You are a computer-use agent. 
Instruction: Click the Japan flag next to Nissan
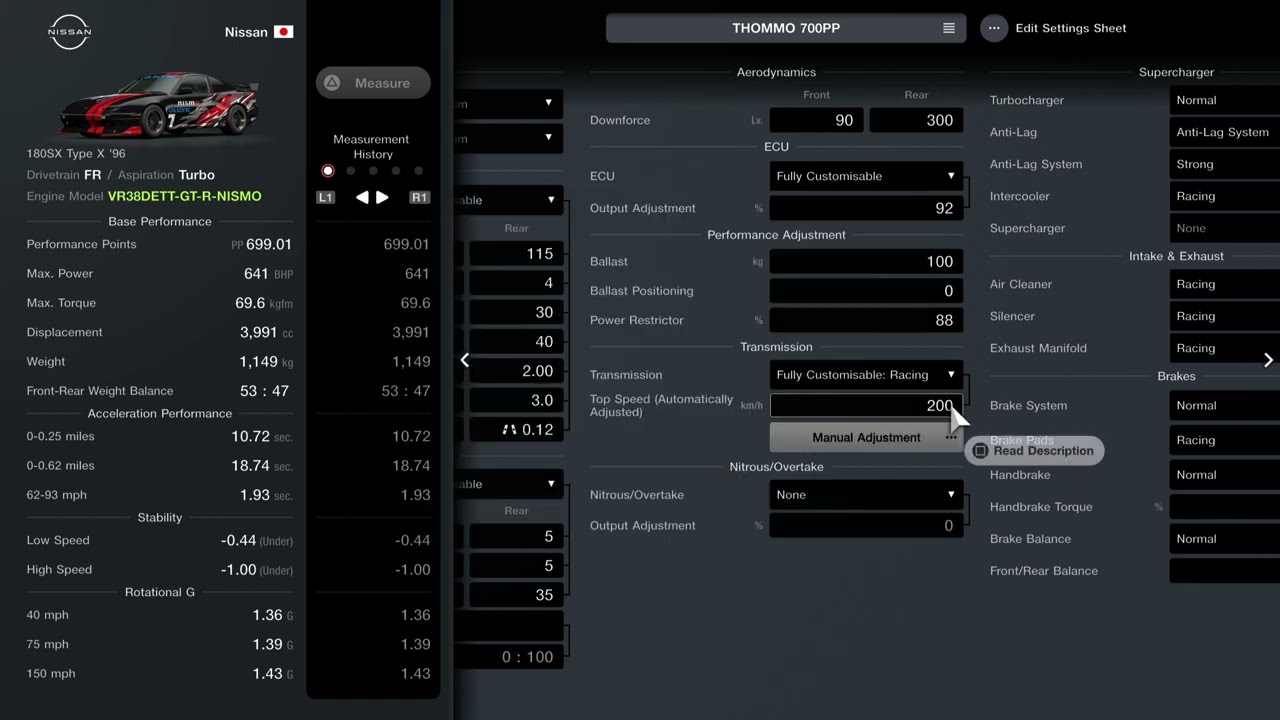pyautogui.click(x=283, y=32)
